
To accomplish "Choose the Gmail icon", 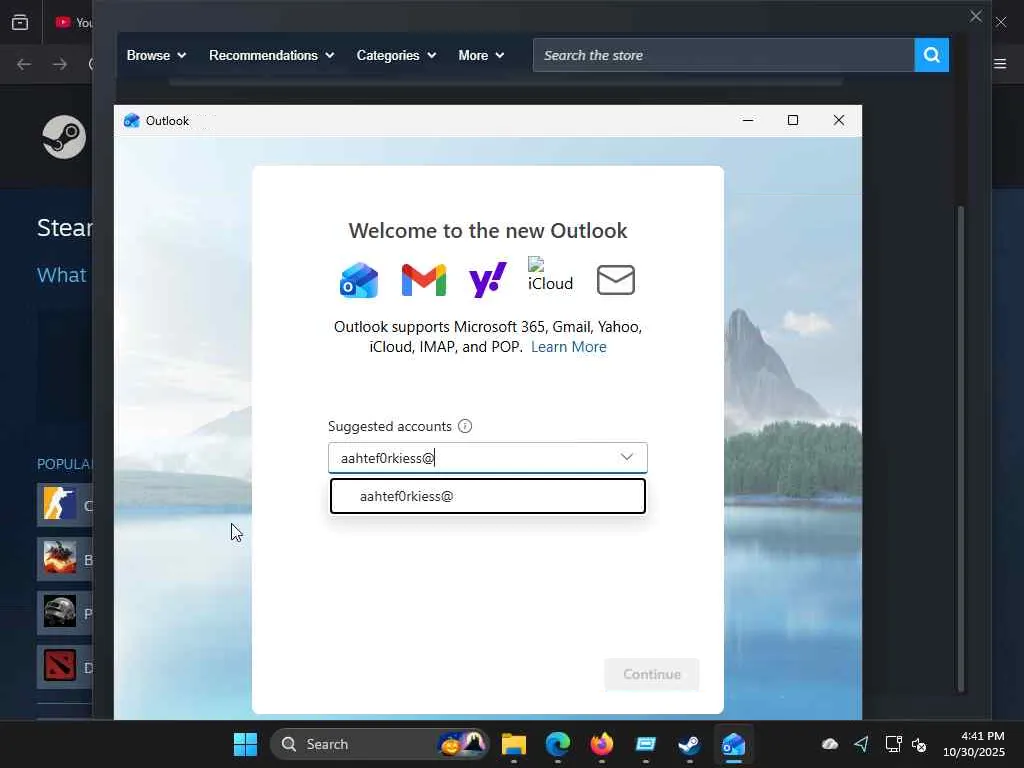I will click(x=423, y=280).
